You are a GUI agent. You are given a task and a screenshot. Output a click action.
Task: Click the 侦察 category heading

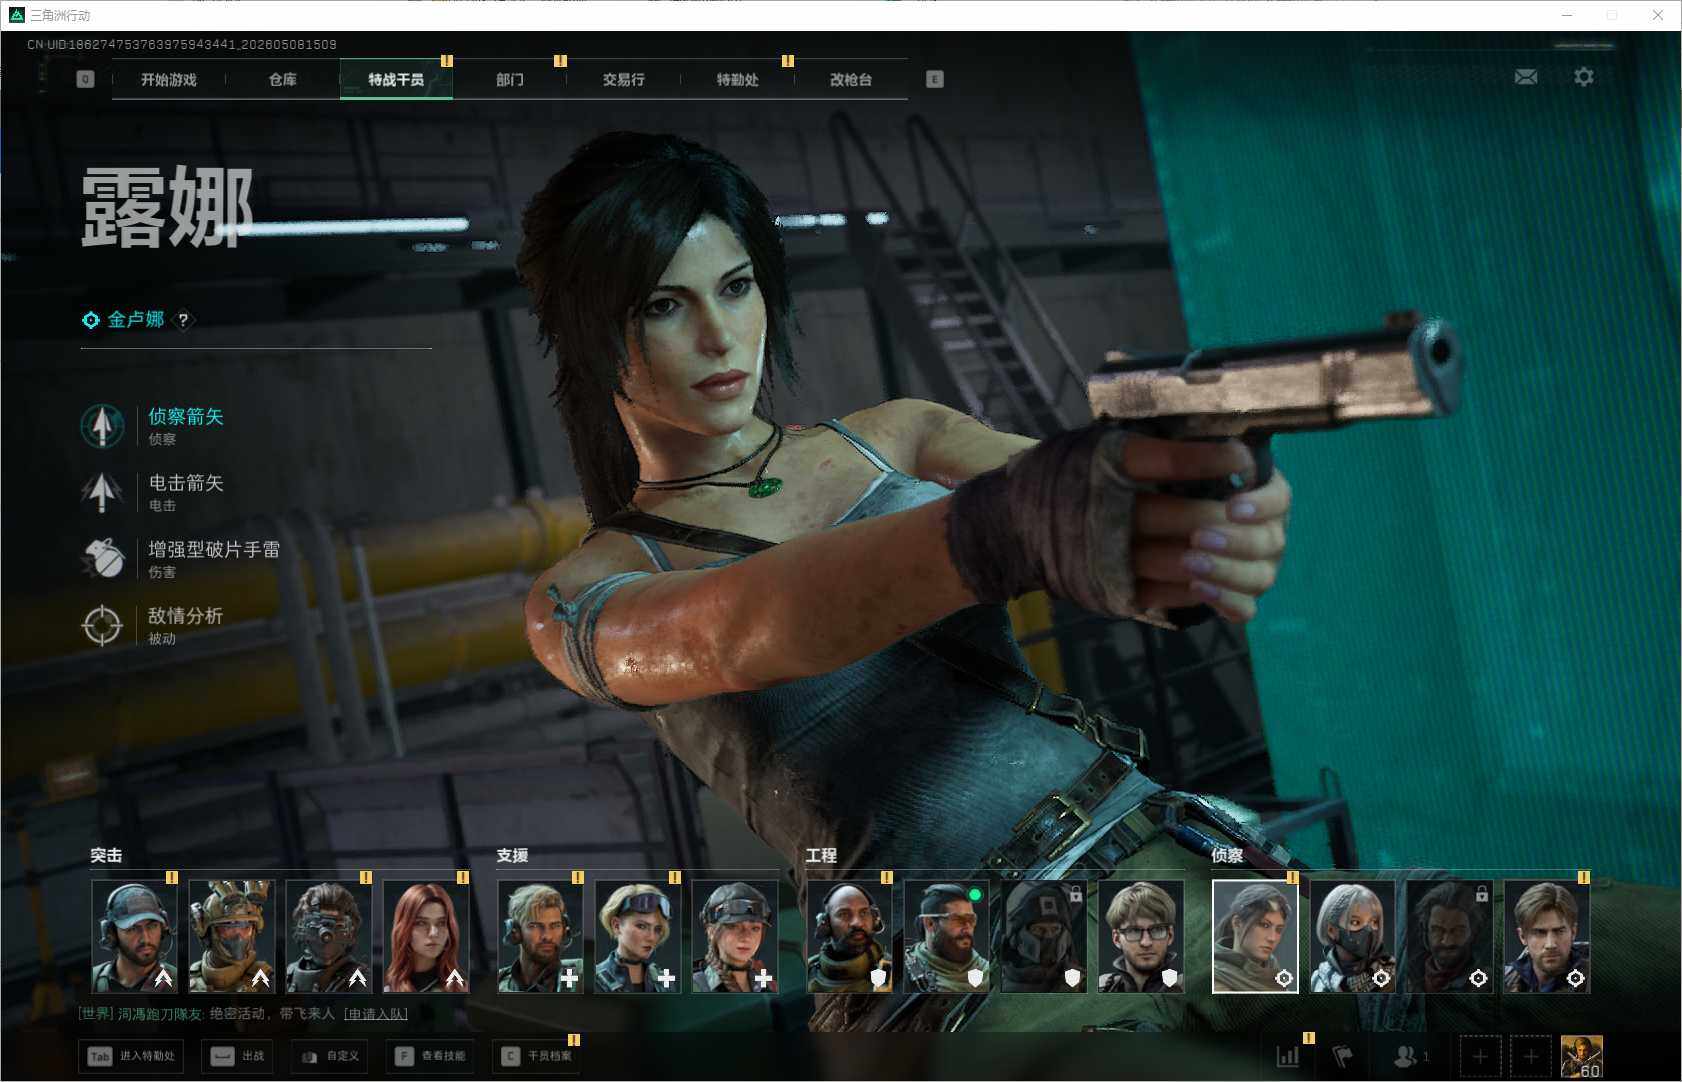point(1227,856)
